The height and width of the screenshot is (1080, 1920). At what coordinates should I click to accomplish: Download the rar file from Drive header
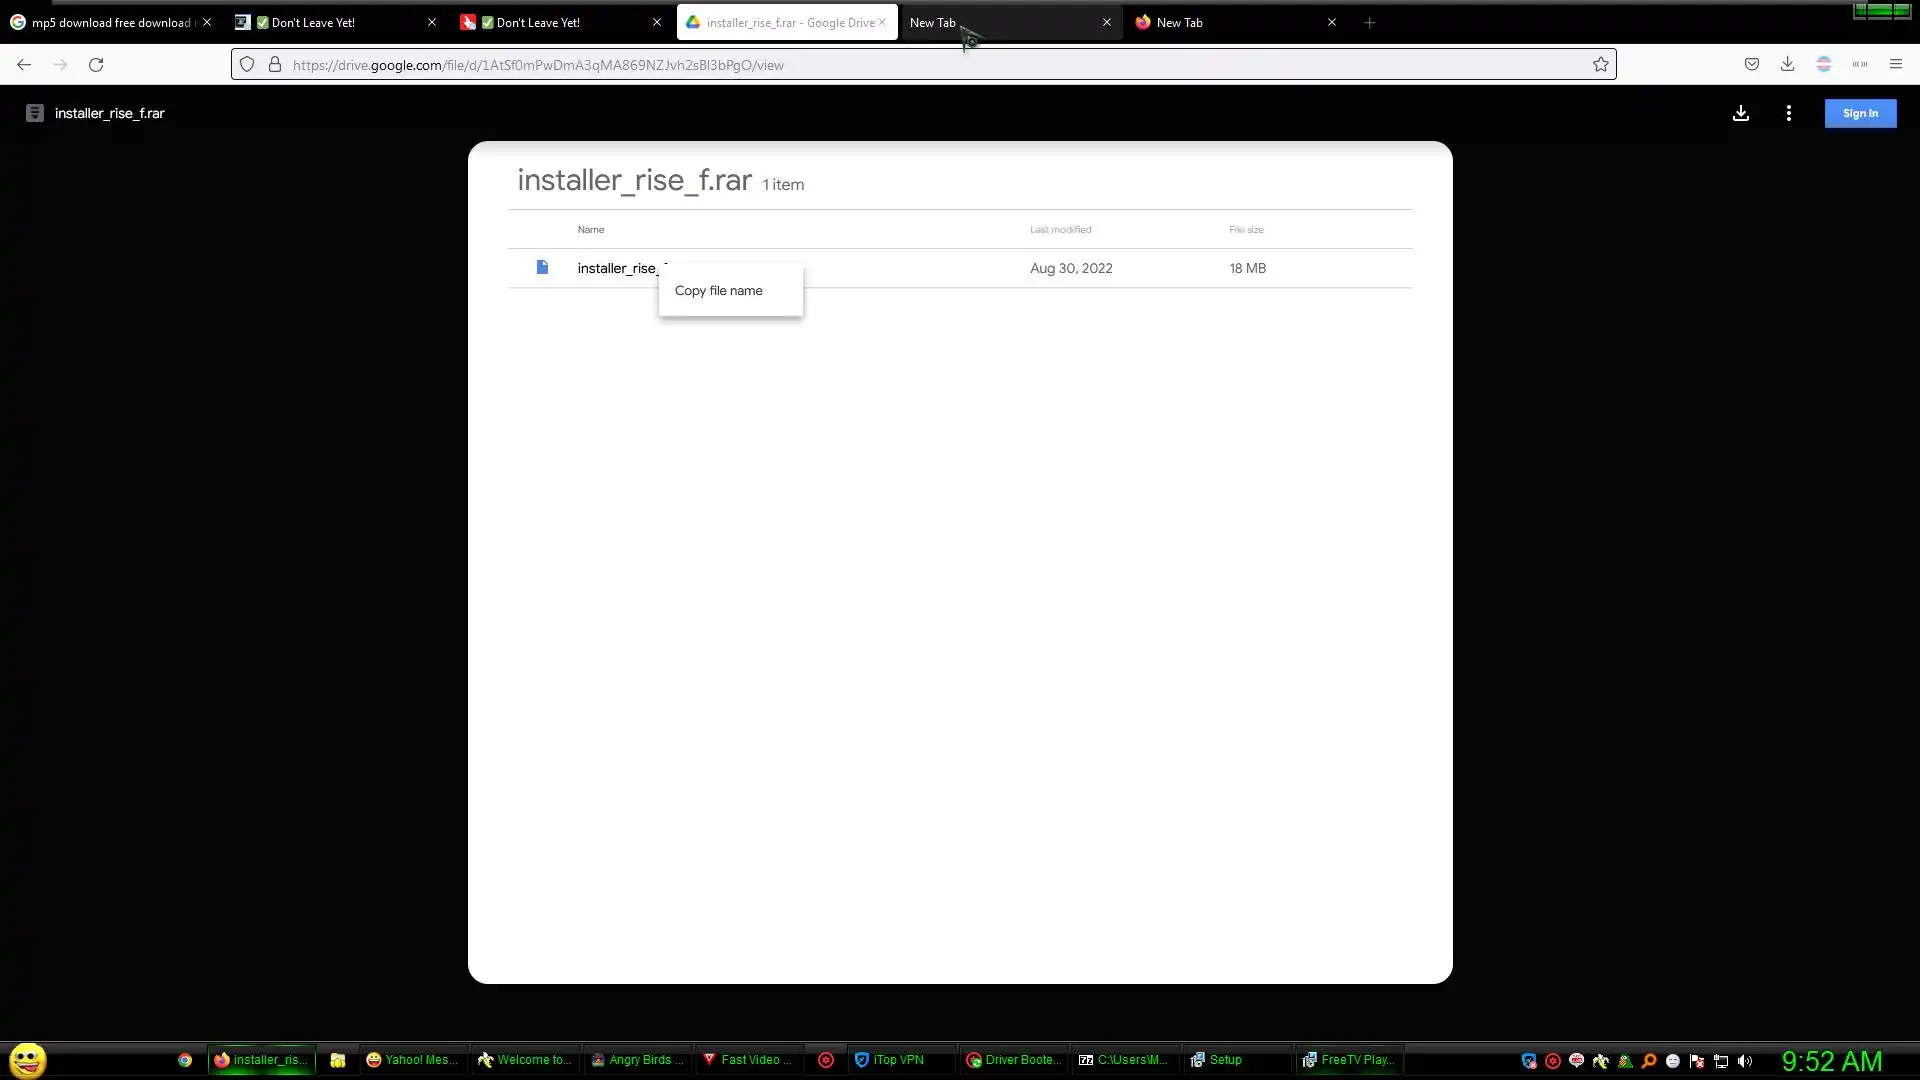point(1740,113)
